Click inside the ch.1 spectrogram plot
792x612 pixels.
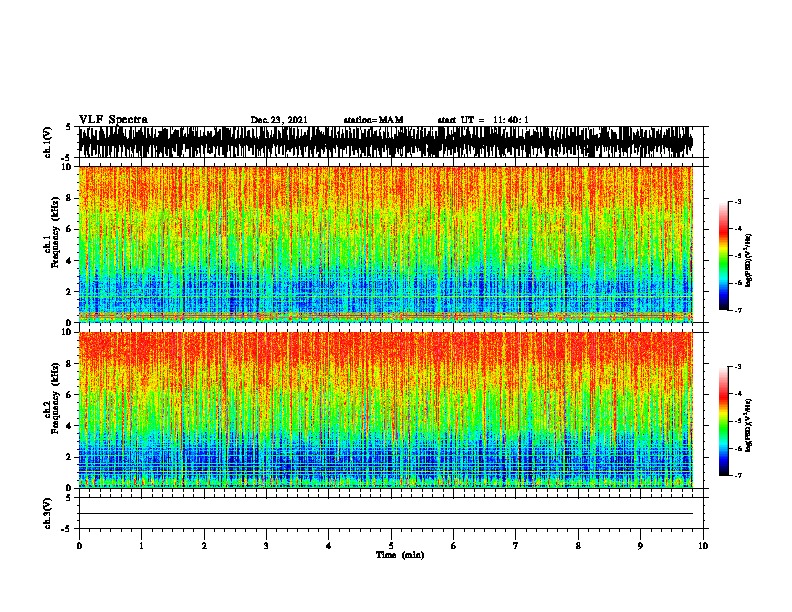(x=386, y=244)
